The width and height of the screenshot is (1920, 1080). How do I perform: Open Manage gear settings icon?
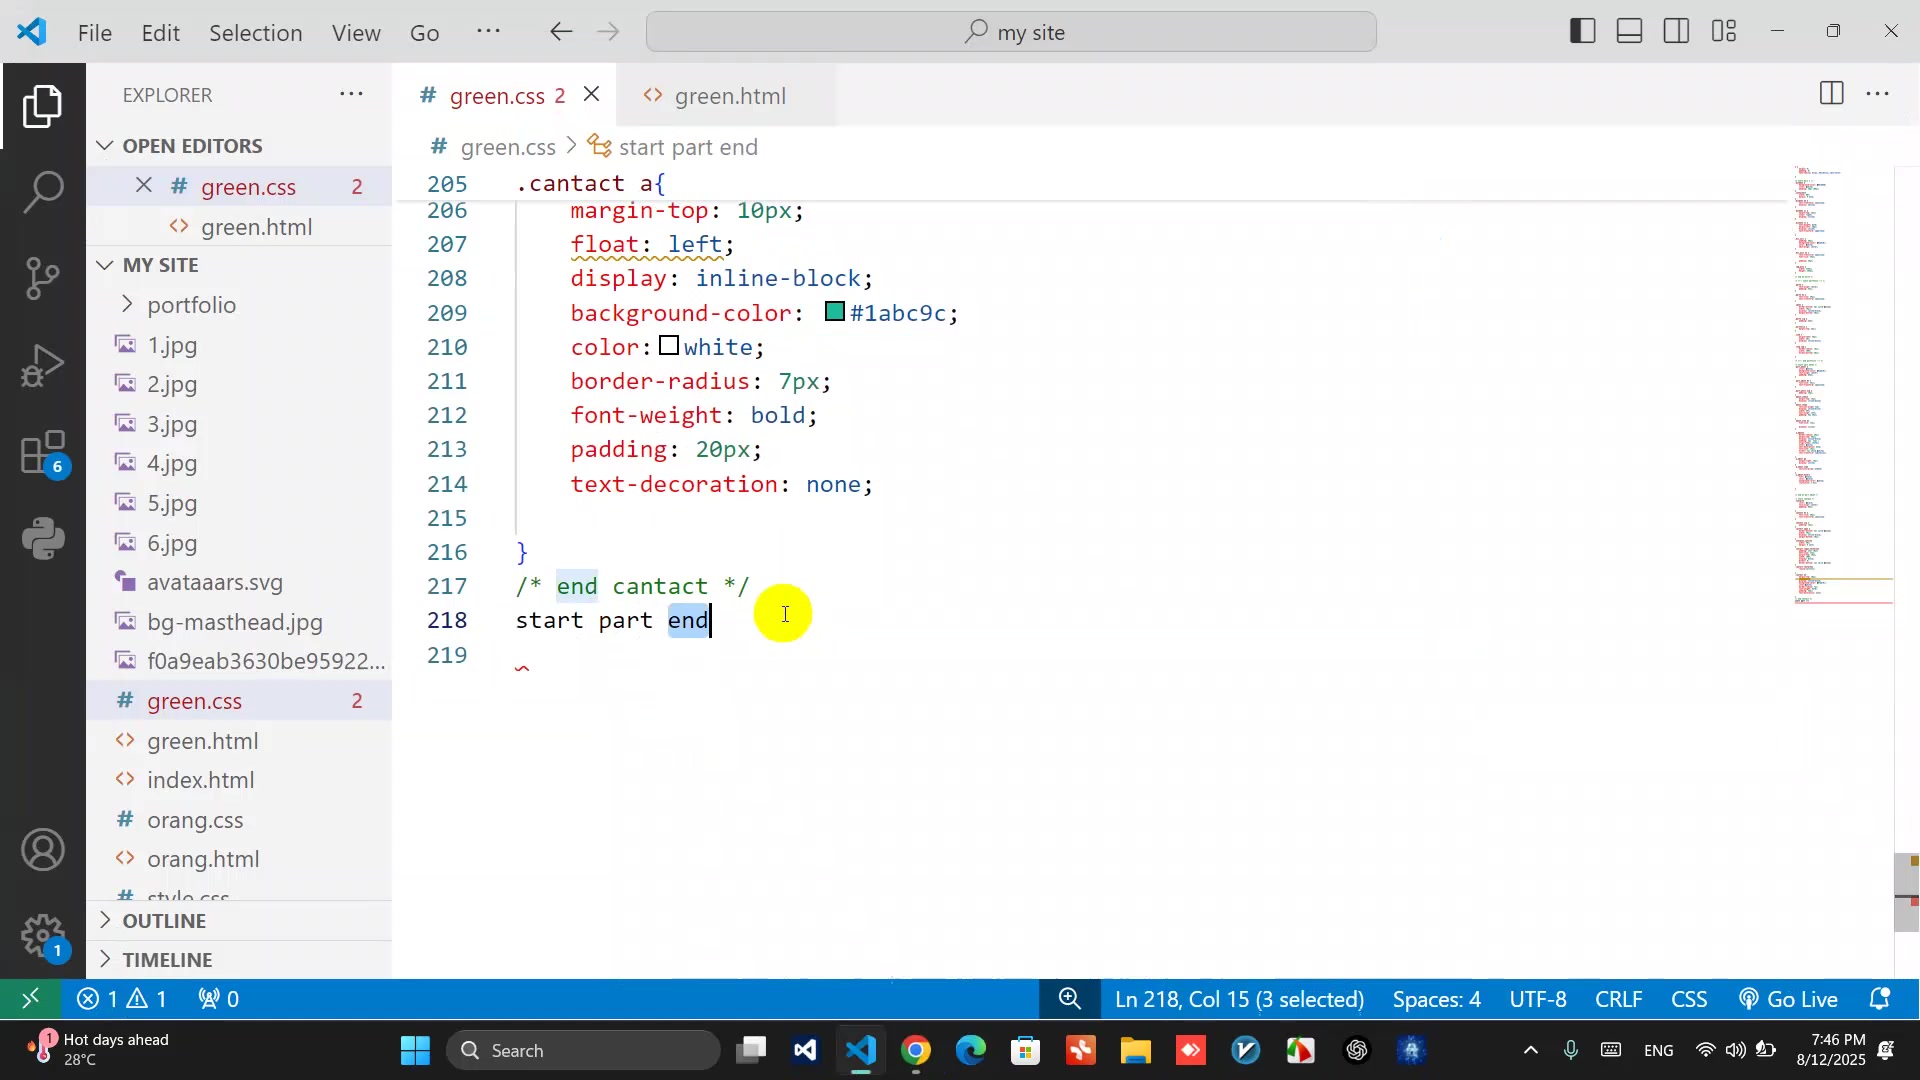pyautogui.click(x=43, y=936)
